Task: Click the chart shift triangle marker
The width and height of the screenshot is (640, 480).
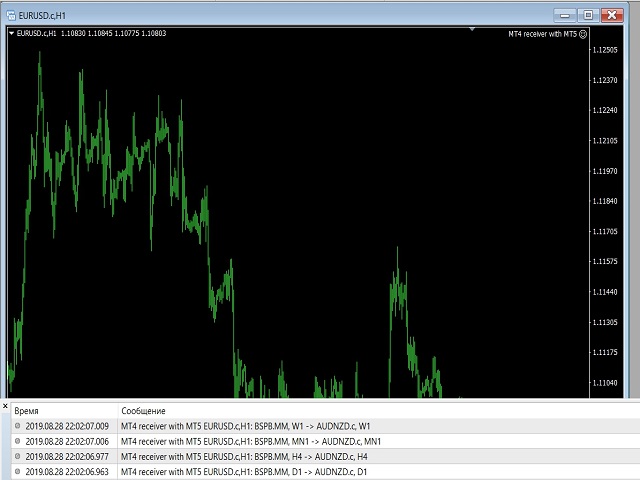Action: click(472, 29)
